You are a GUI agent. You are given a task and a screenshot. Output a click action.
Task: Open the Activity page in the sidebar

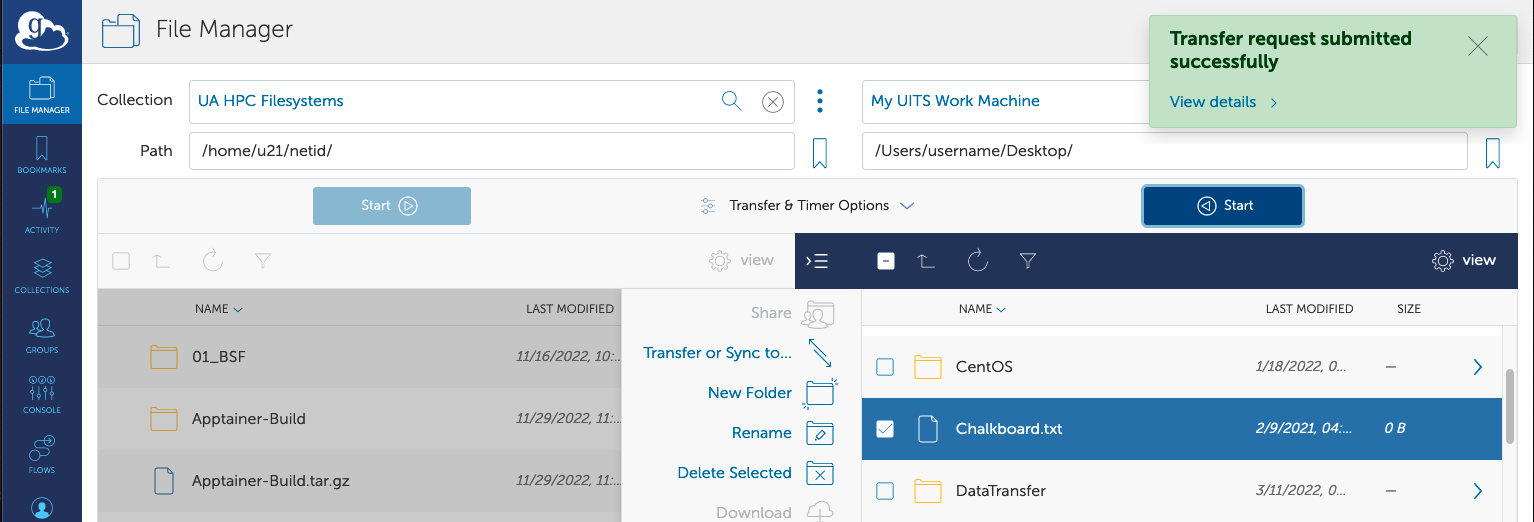click(x=41, y=213)
